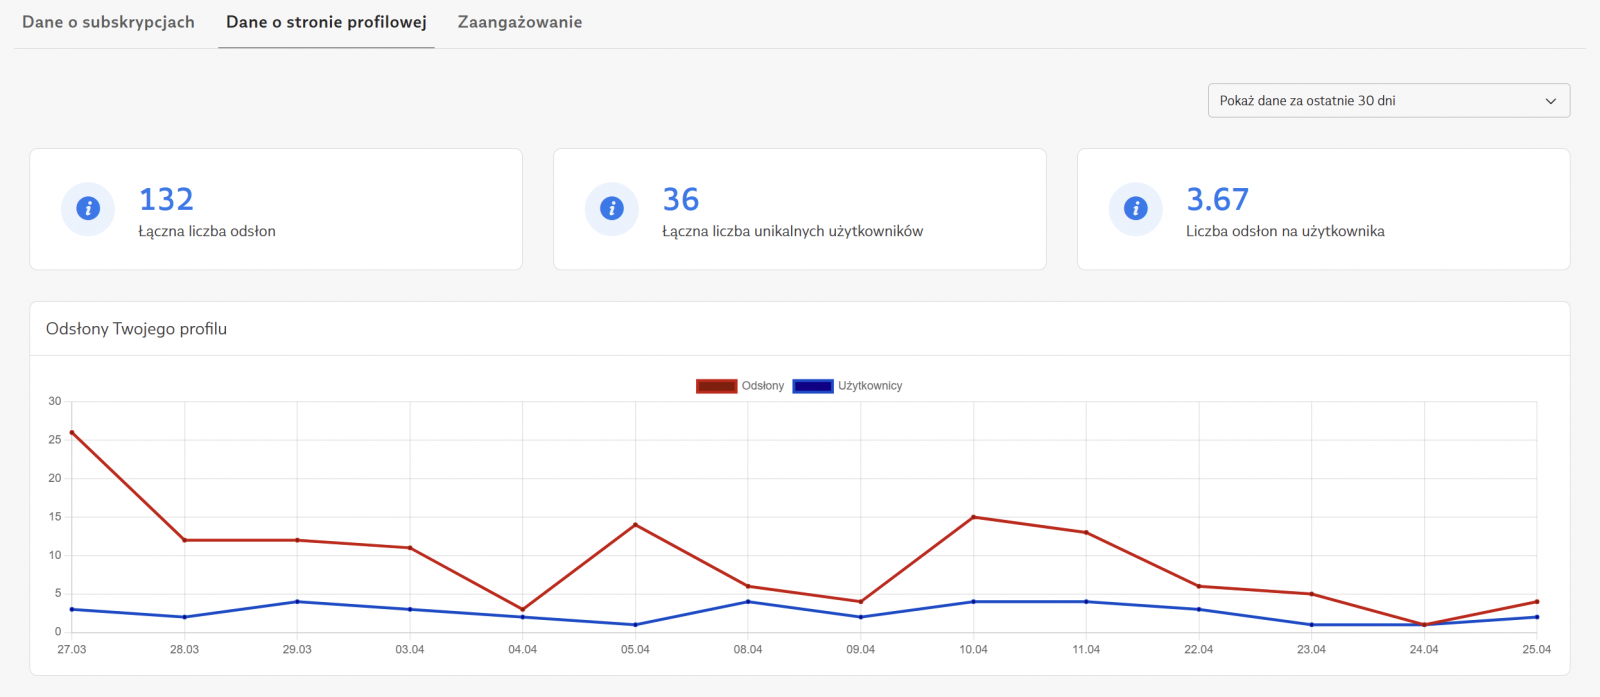Click info icon beside unique users count
1600x697 pixels.
click(x=612, y=208)
